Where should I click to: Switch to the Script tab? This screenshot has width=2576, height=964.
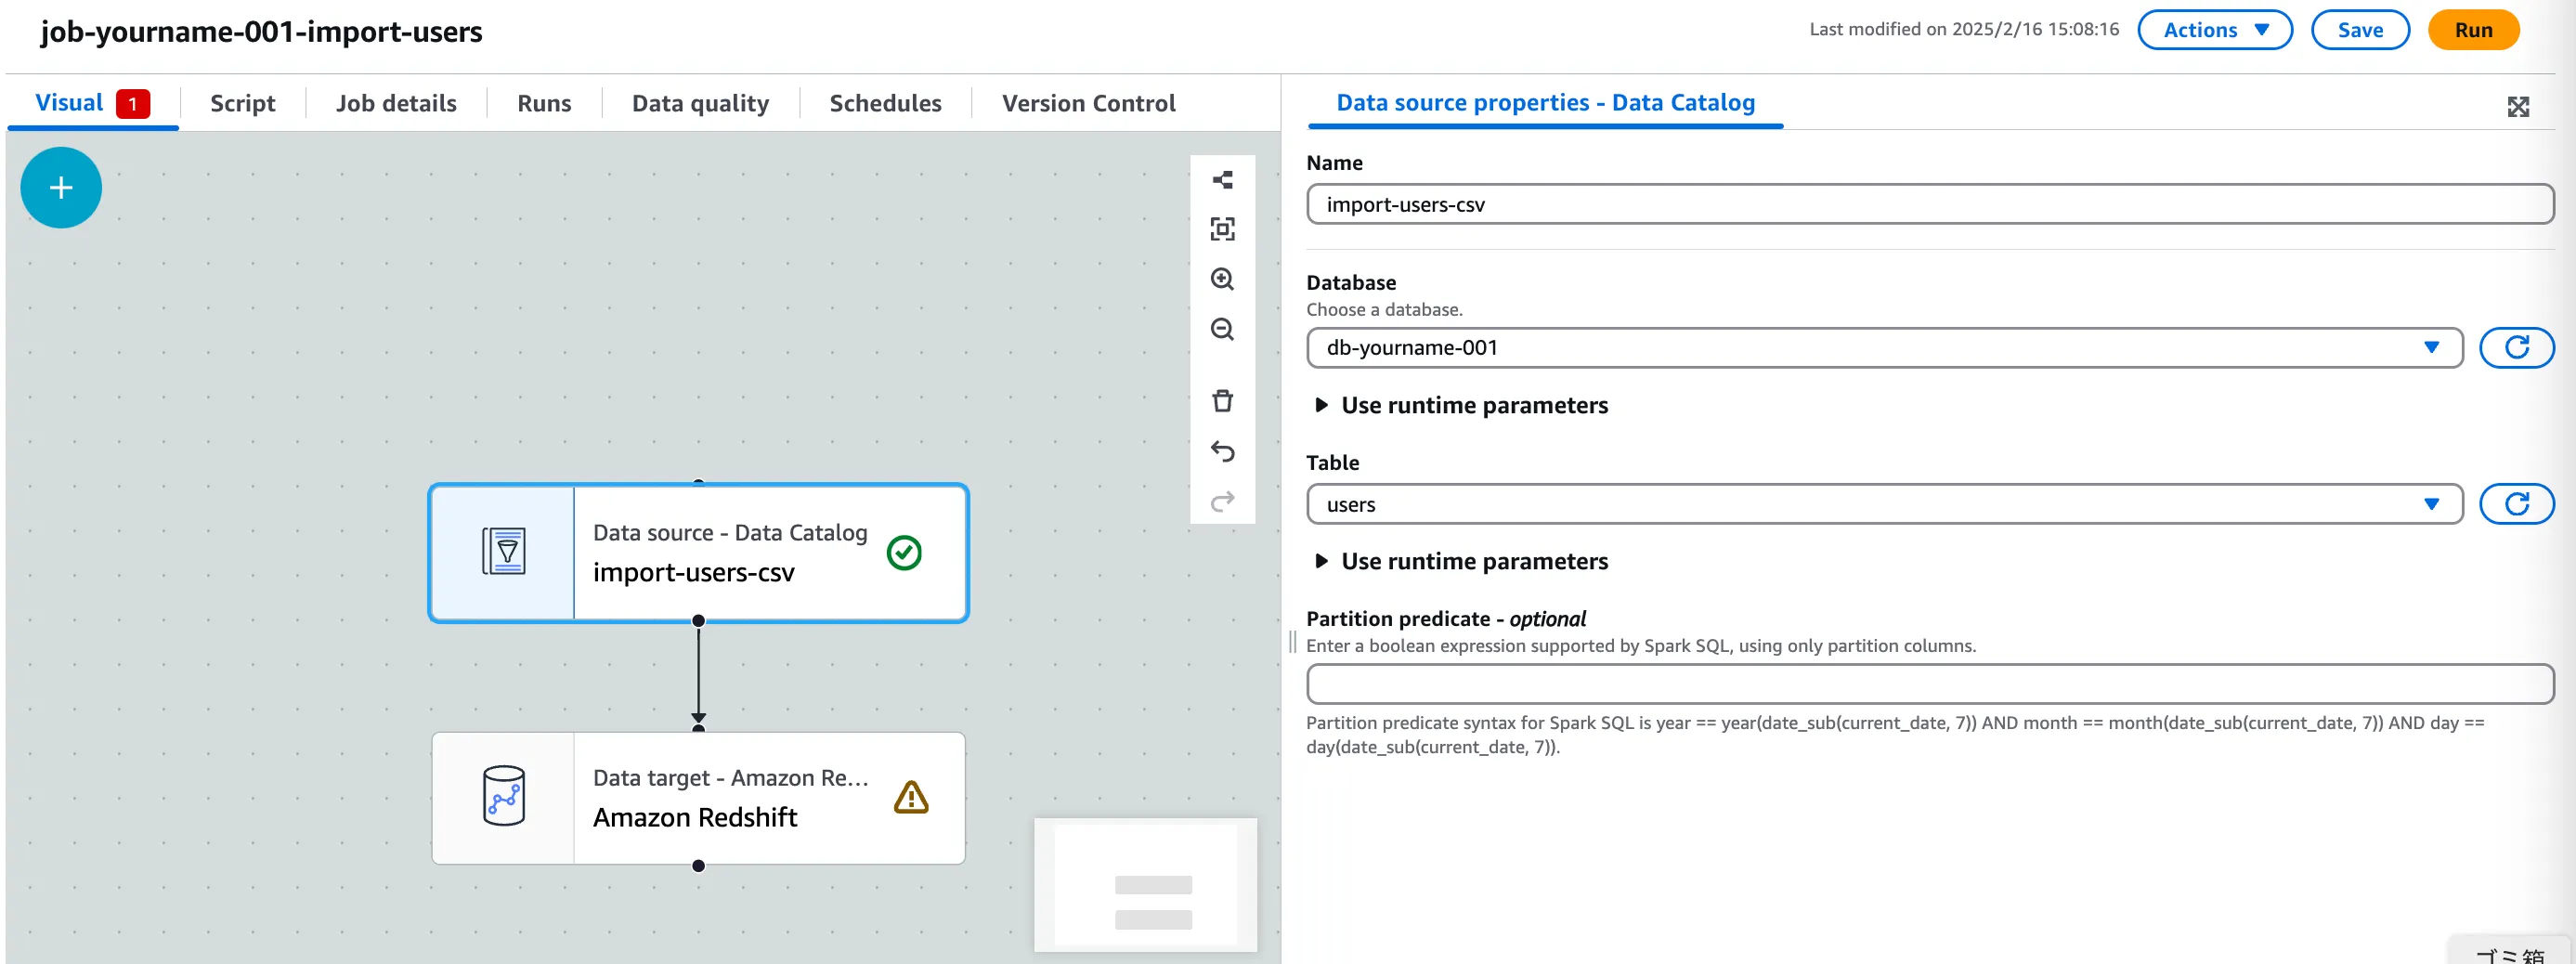(x=242, y=103)
